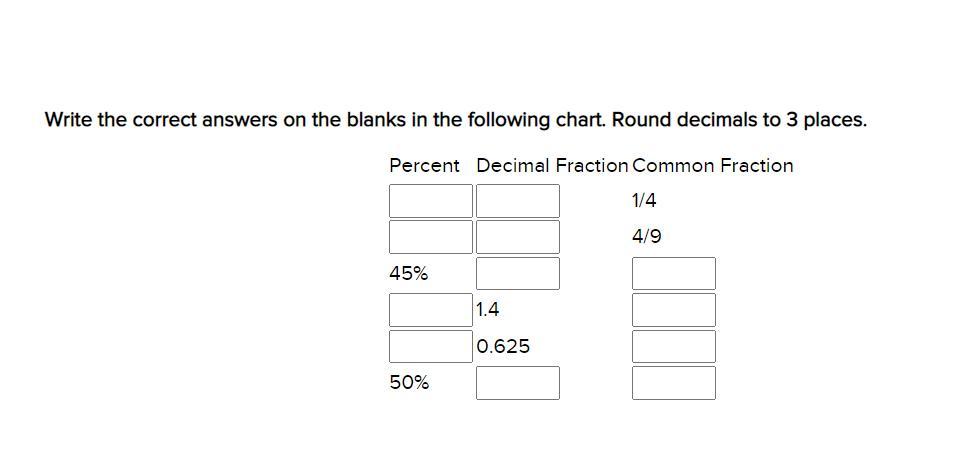Click the 50% percent value

409,383
